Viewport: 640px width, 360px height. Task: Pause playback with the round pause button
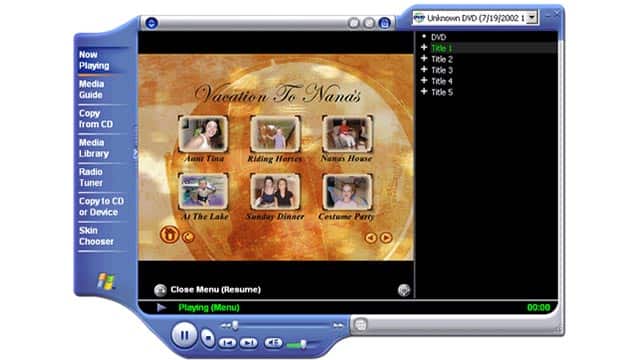click(184, 336)
